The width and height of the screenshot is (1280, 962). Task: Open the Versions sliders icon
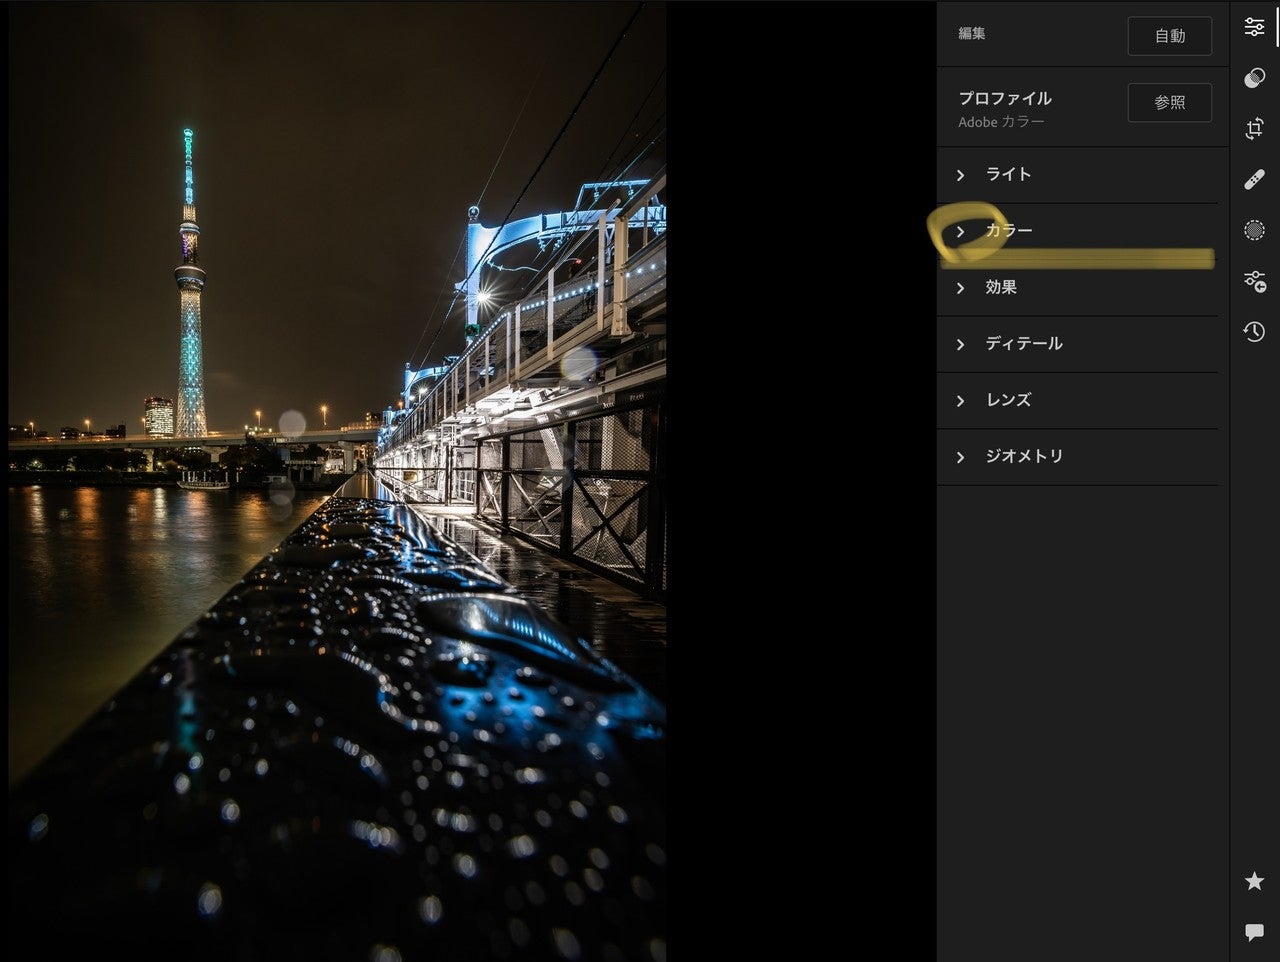point(1254,281)
